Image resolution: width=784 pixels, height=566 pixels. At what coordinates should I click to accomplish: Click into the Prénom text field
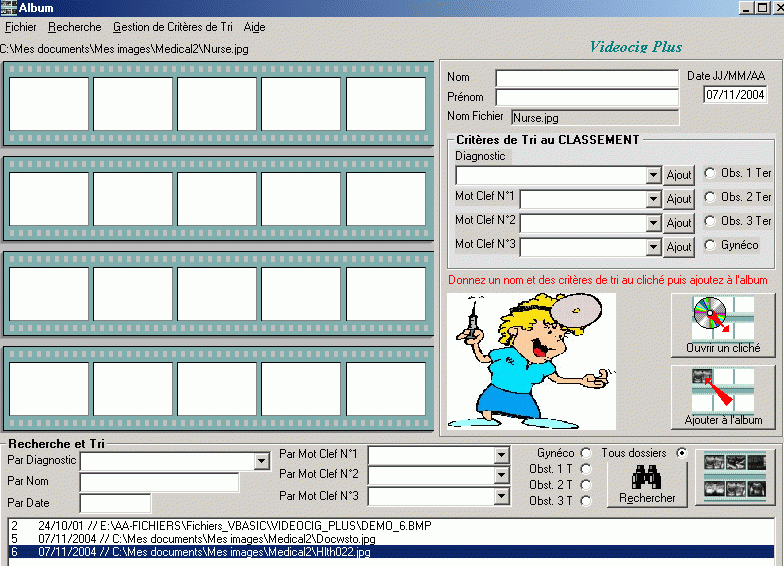click(x=587, y=97)
